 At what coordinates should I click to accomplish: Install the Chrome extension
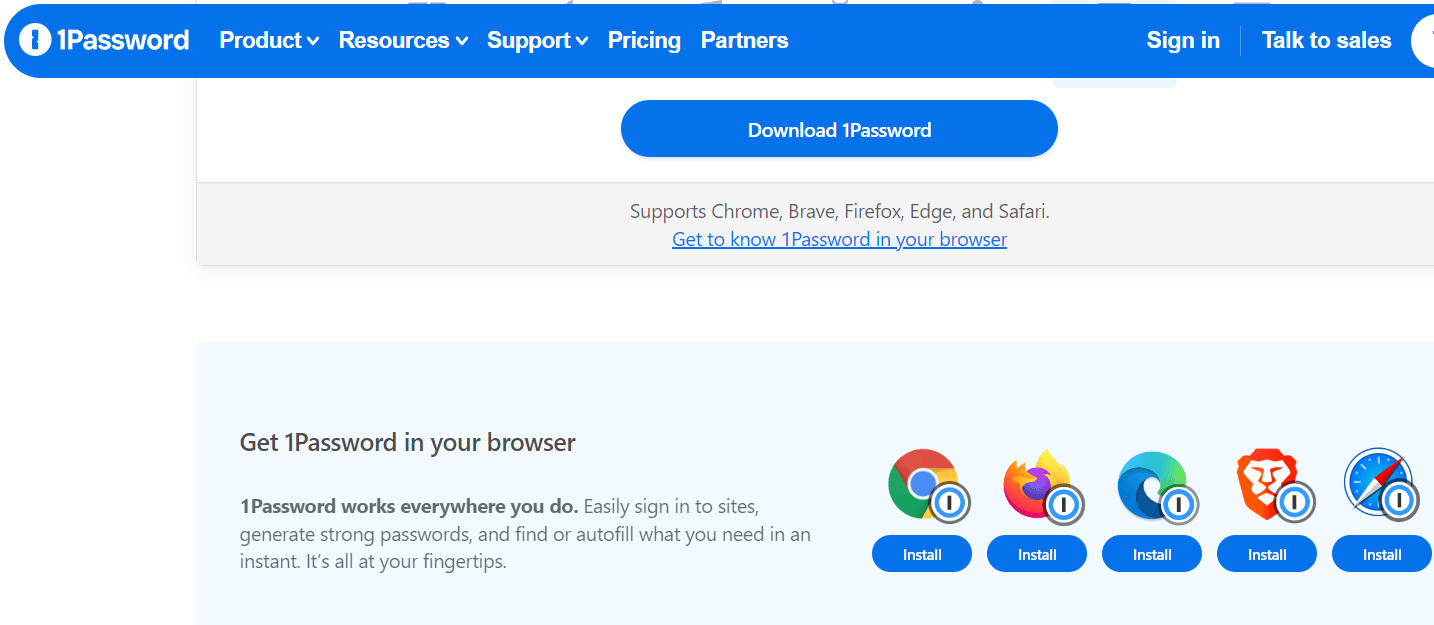tap(921, 553)
